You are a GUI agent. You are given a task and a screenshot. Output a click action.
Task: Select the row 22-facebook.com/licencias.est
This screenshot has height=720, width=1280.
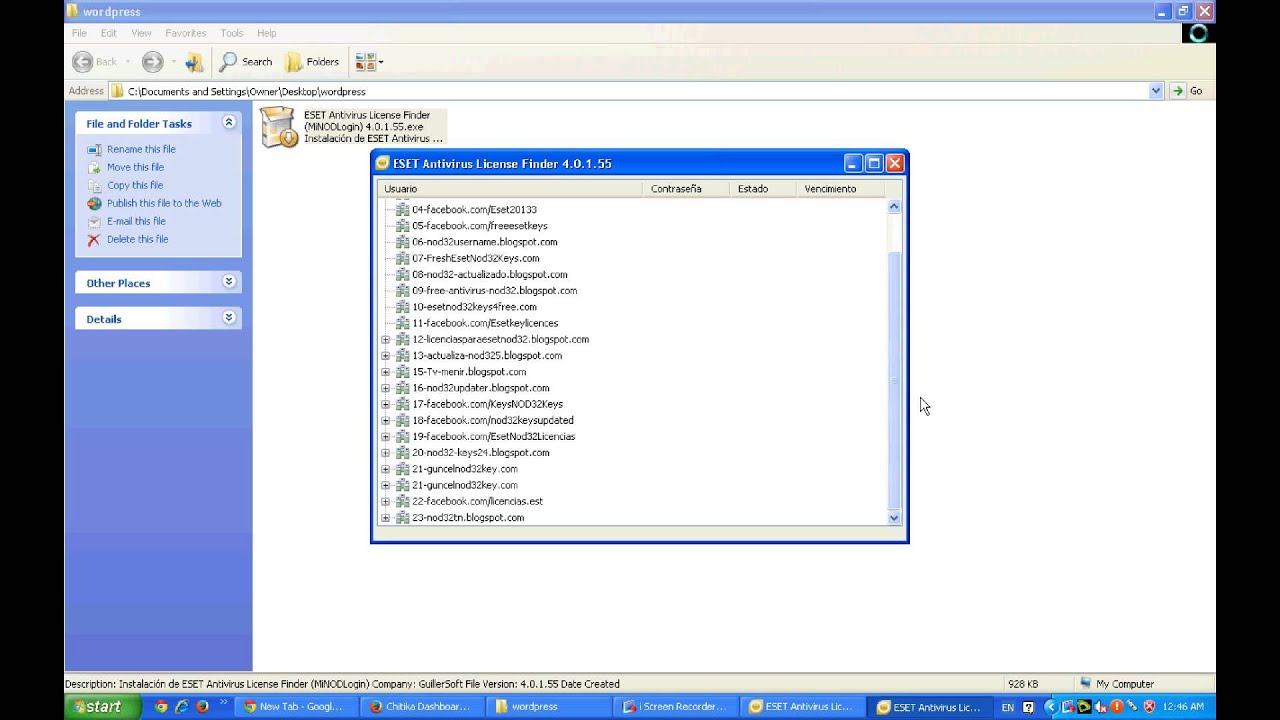click(477, 501)
